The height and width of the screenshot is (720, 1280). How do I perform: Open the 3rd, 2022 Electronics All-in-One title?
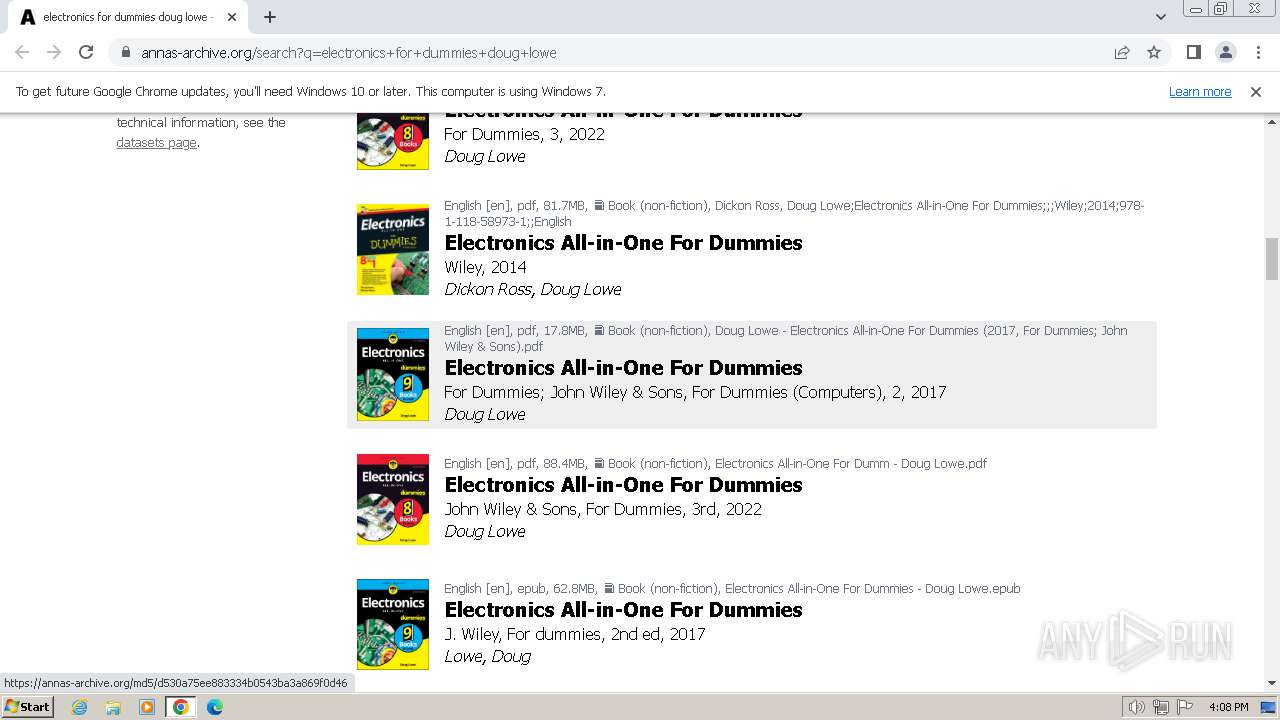pos(623,485)
